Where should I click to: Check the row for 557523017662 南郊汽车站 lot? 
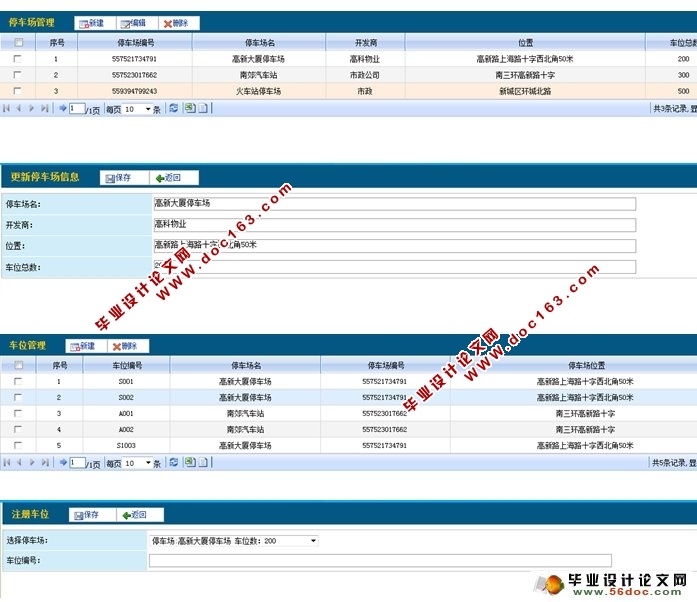pos(17,75)
